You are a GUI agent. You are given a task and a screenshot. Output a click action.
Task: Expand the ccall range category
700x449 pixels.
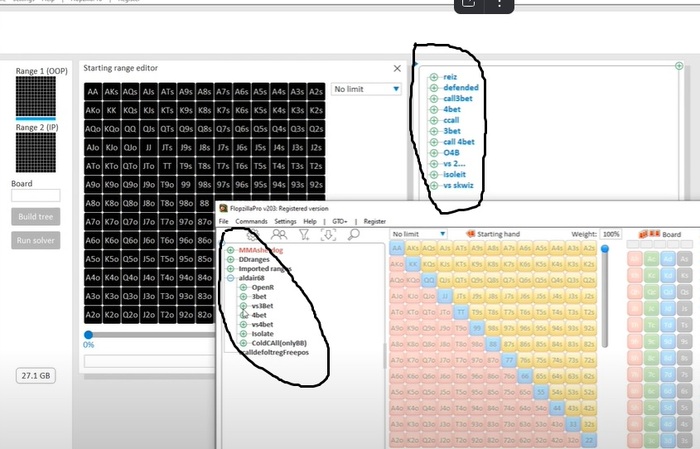(x=434, y=120)
